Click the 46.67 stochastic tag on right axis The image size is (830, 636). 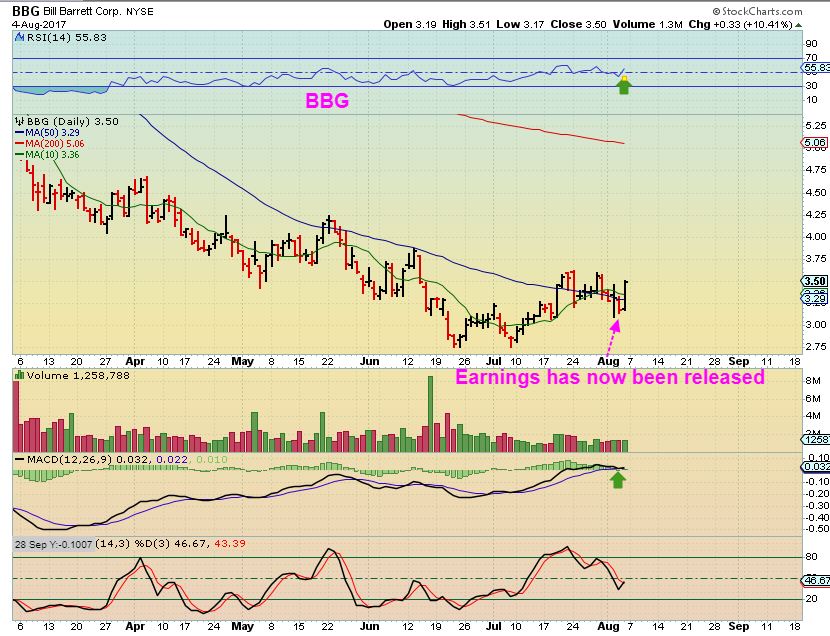pos(816,580)
